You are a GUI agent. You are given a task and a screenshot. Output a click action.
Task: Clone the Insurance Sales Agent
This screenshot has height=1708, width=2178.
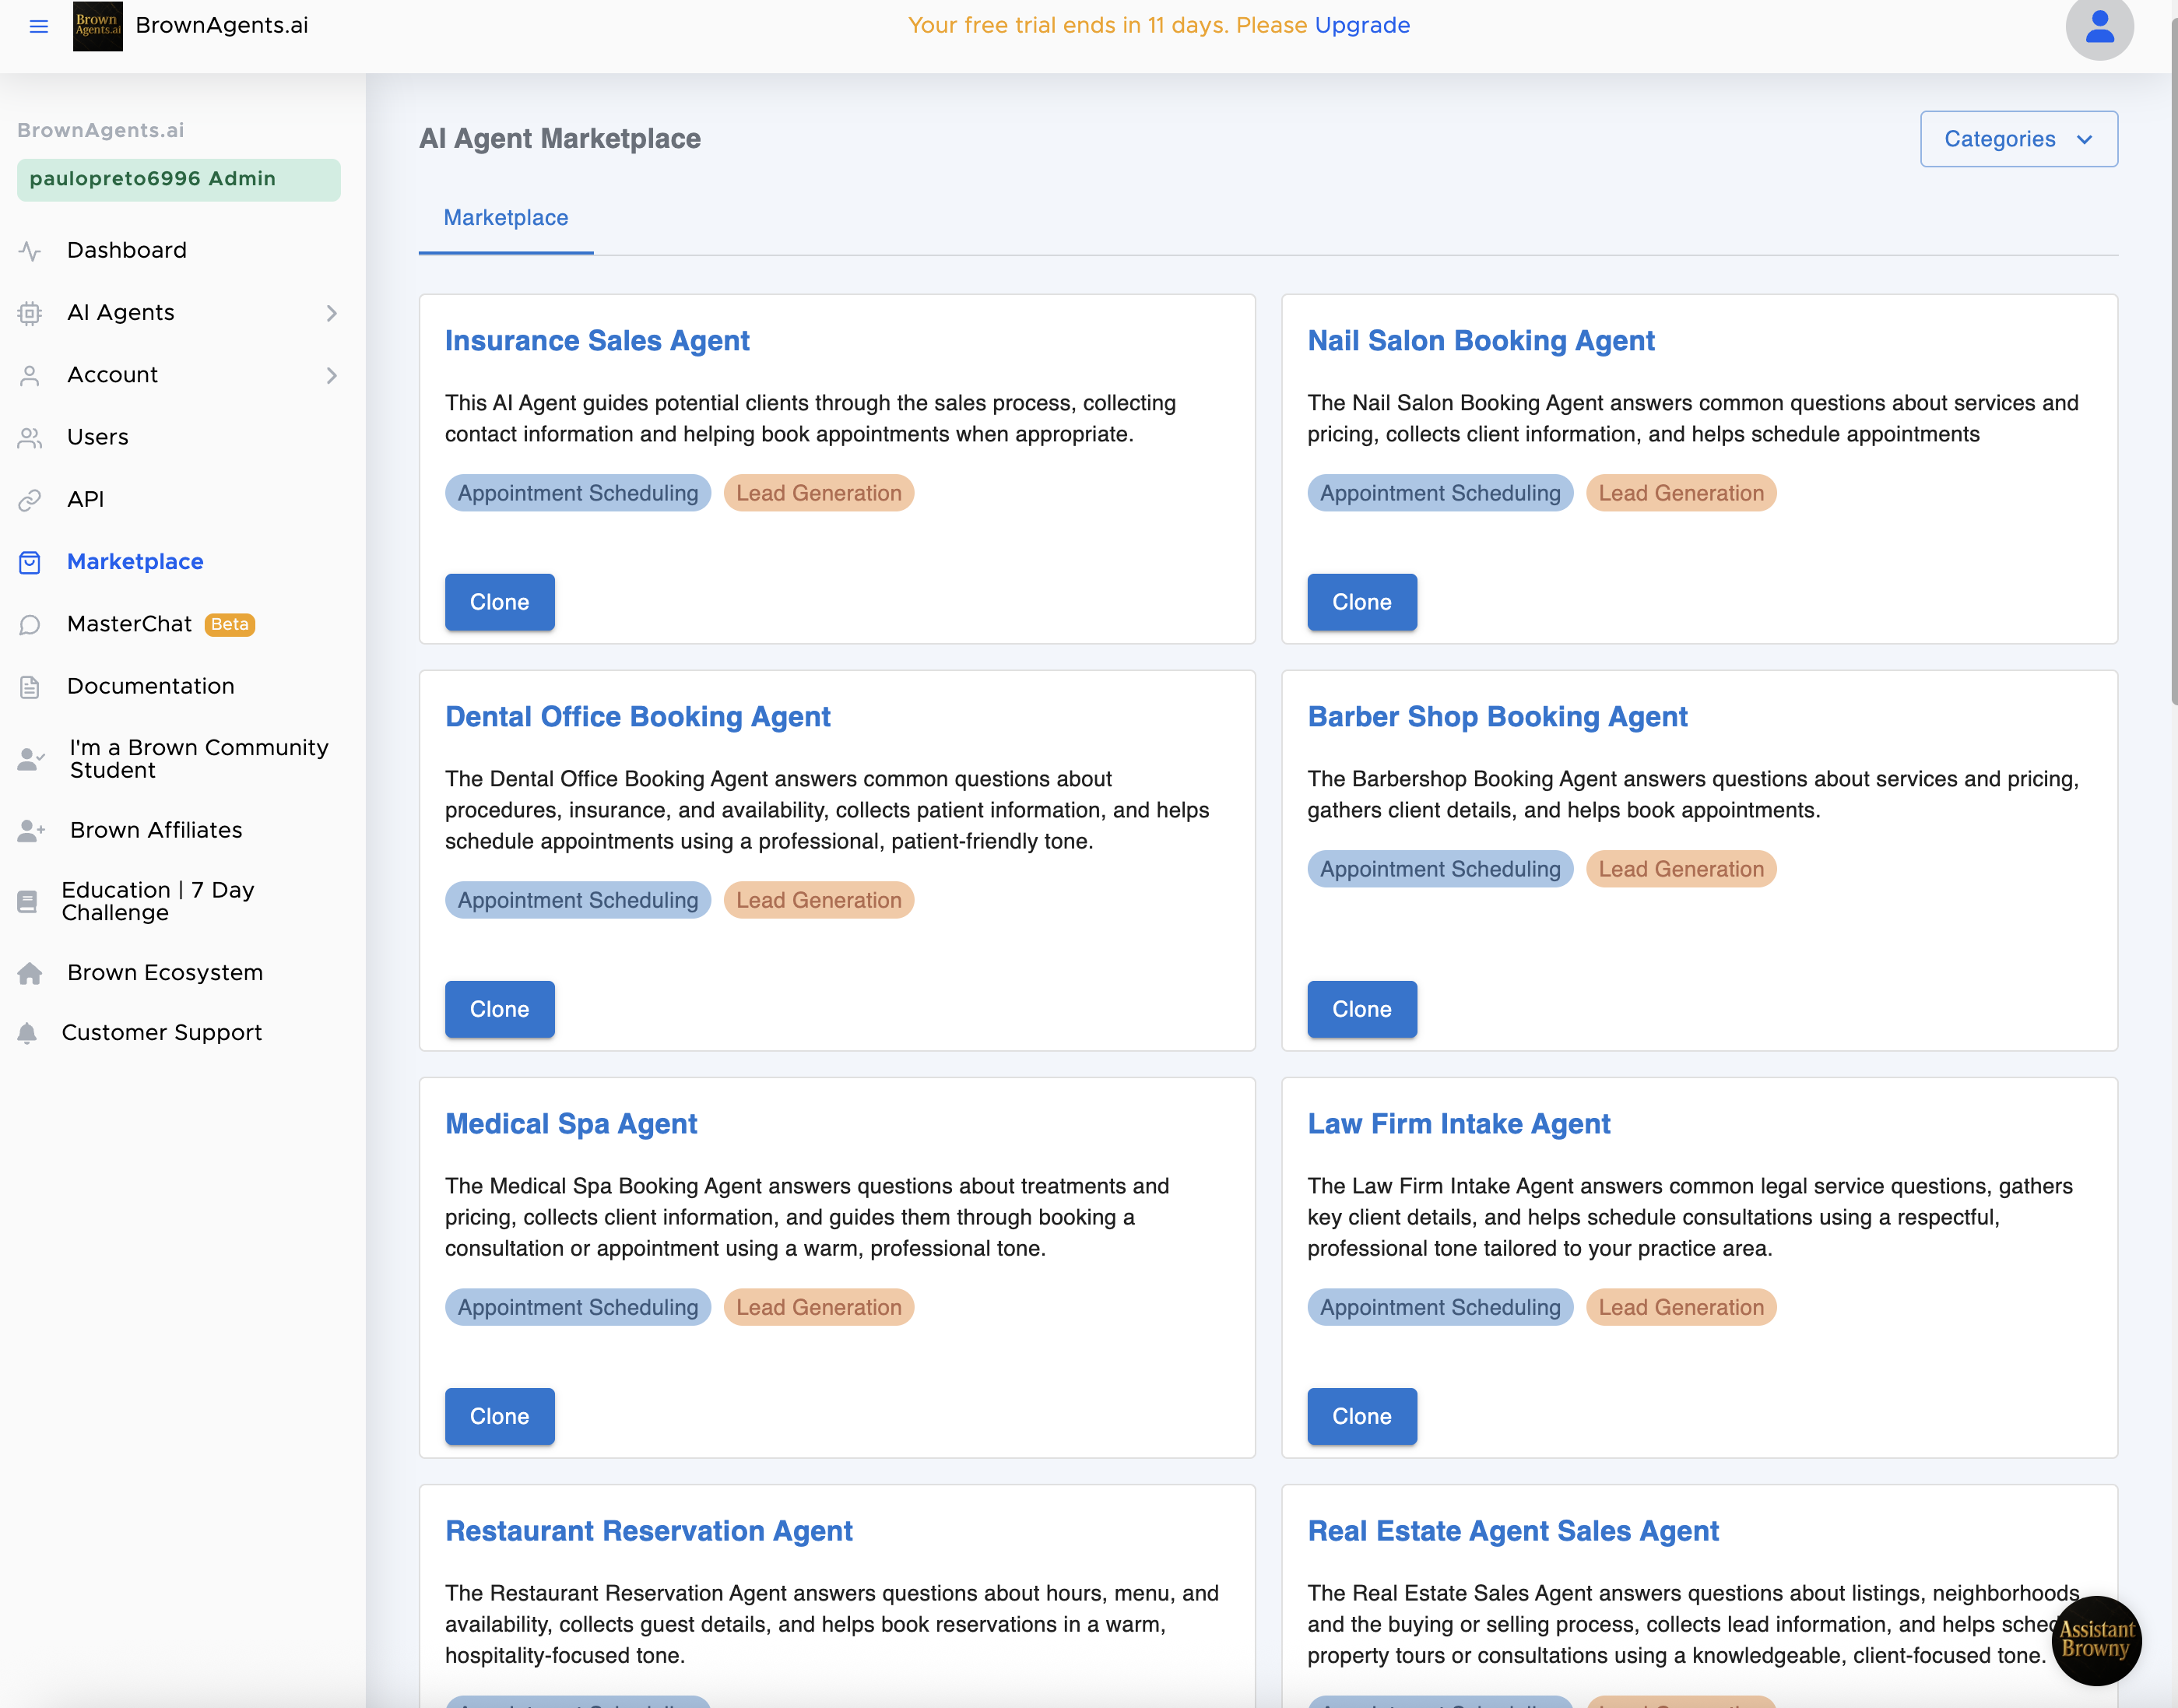499,602
